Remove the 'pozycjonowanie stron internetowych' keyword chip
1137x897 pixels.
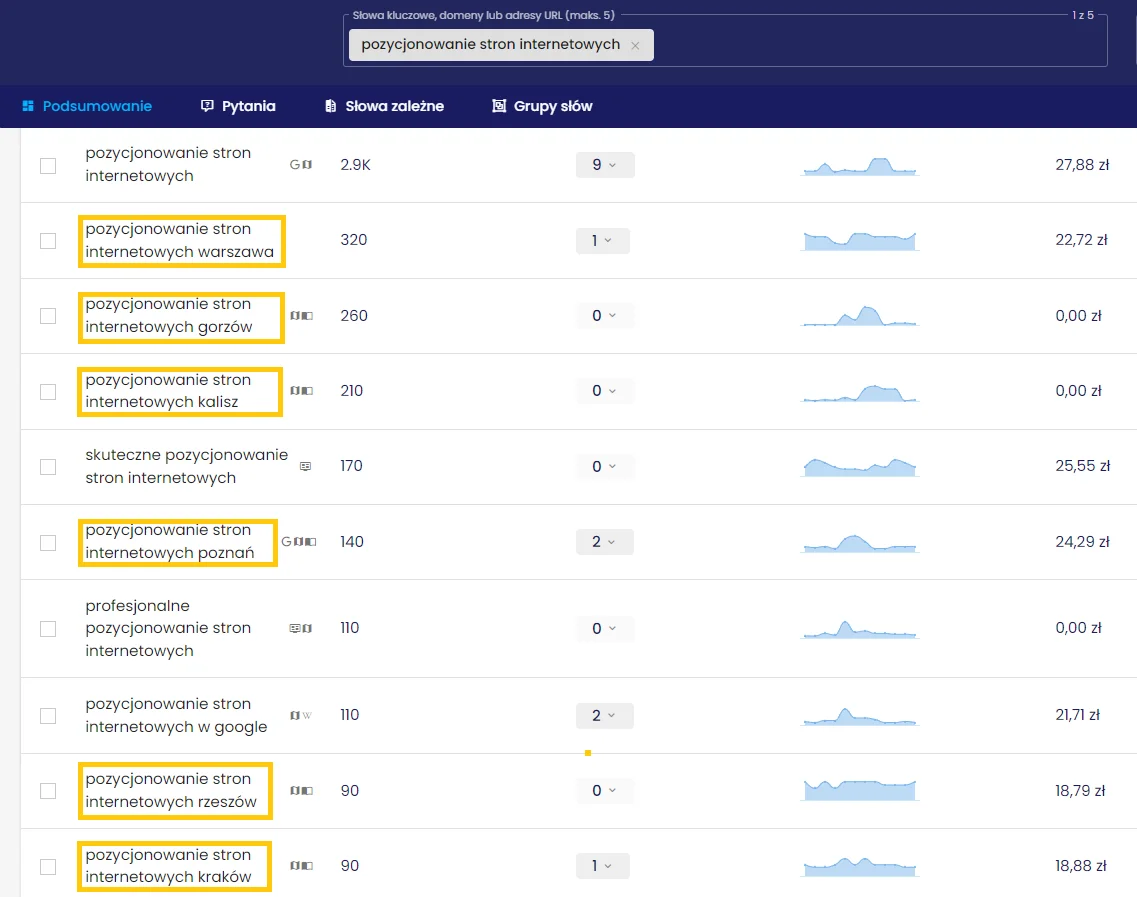coord(635,45)
